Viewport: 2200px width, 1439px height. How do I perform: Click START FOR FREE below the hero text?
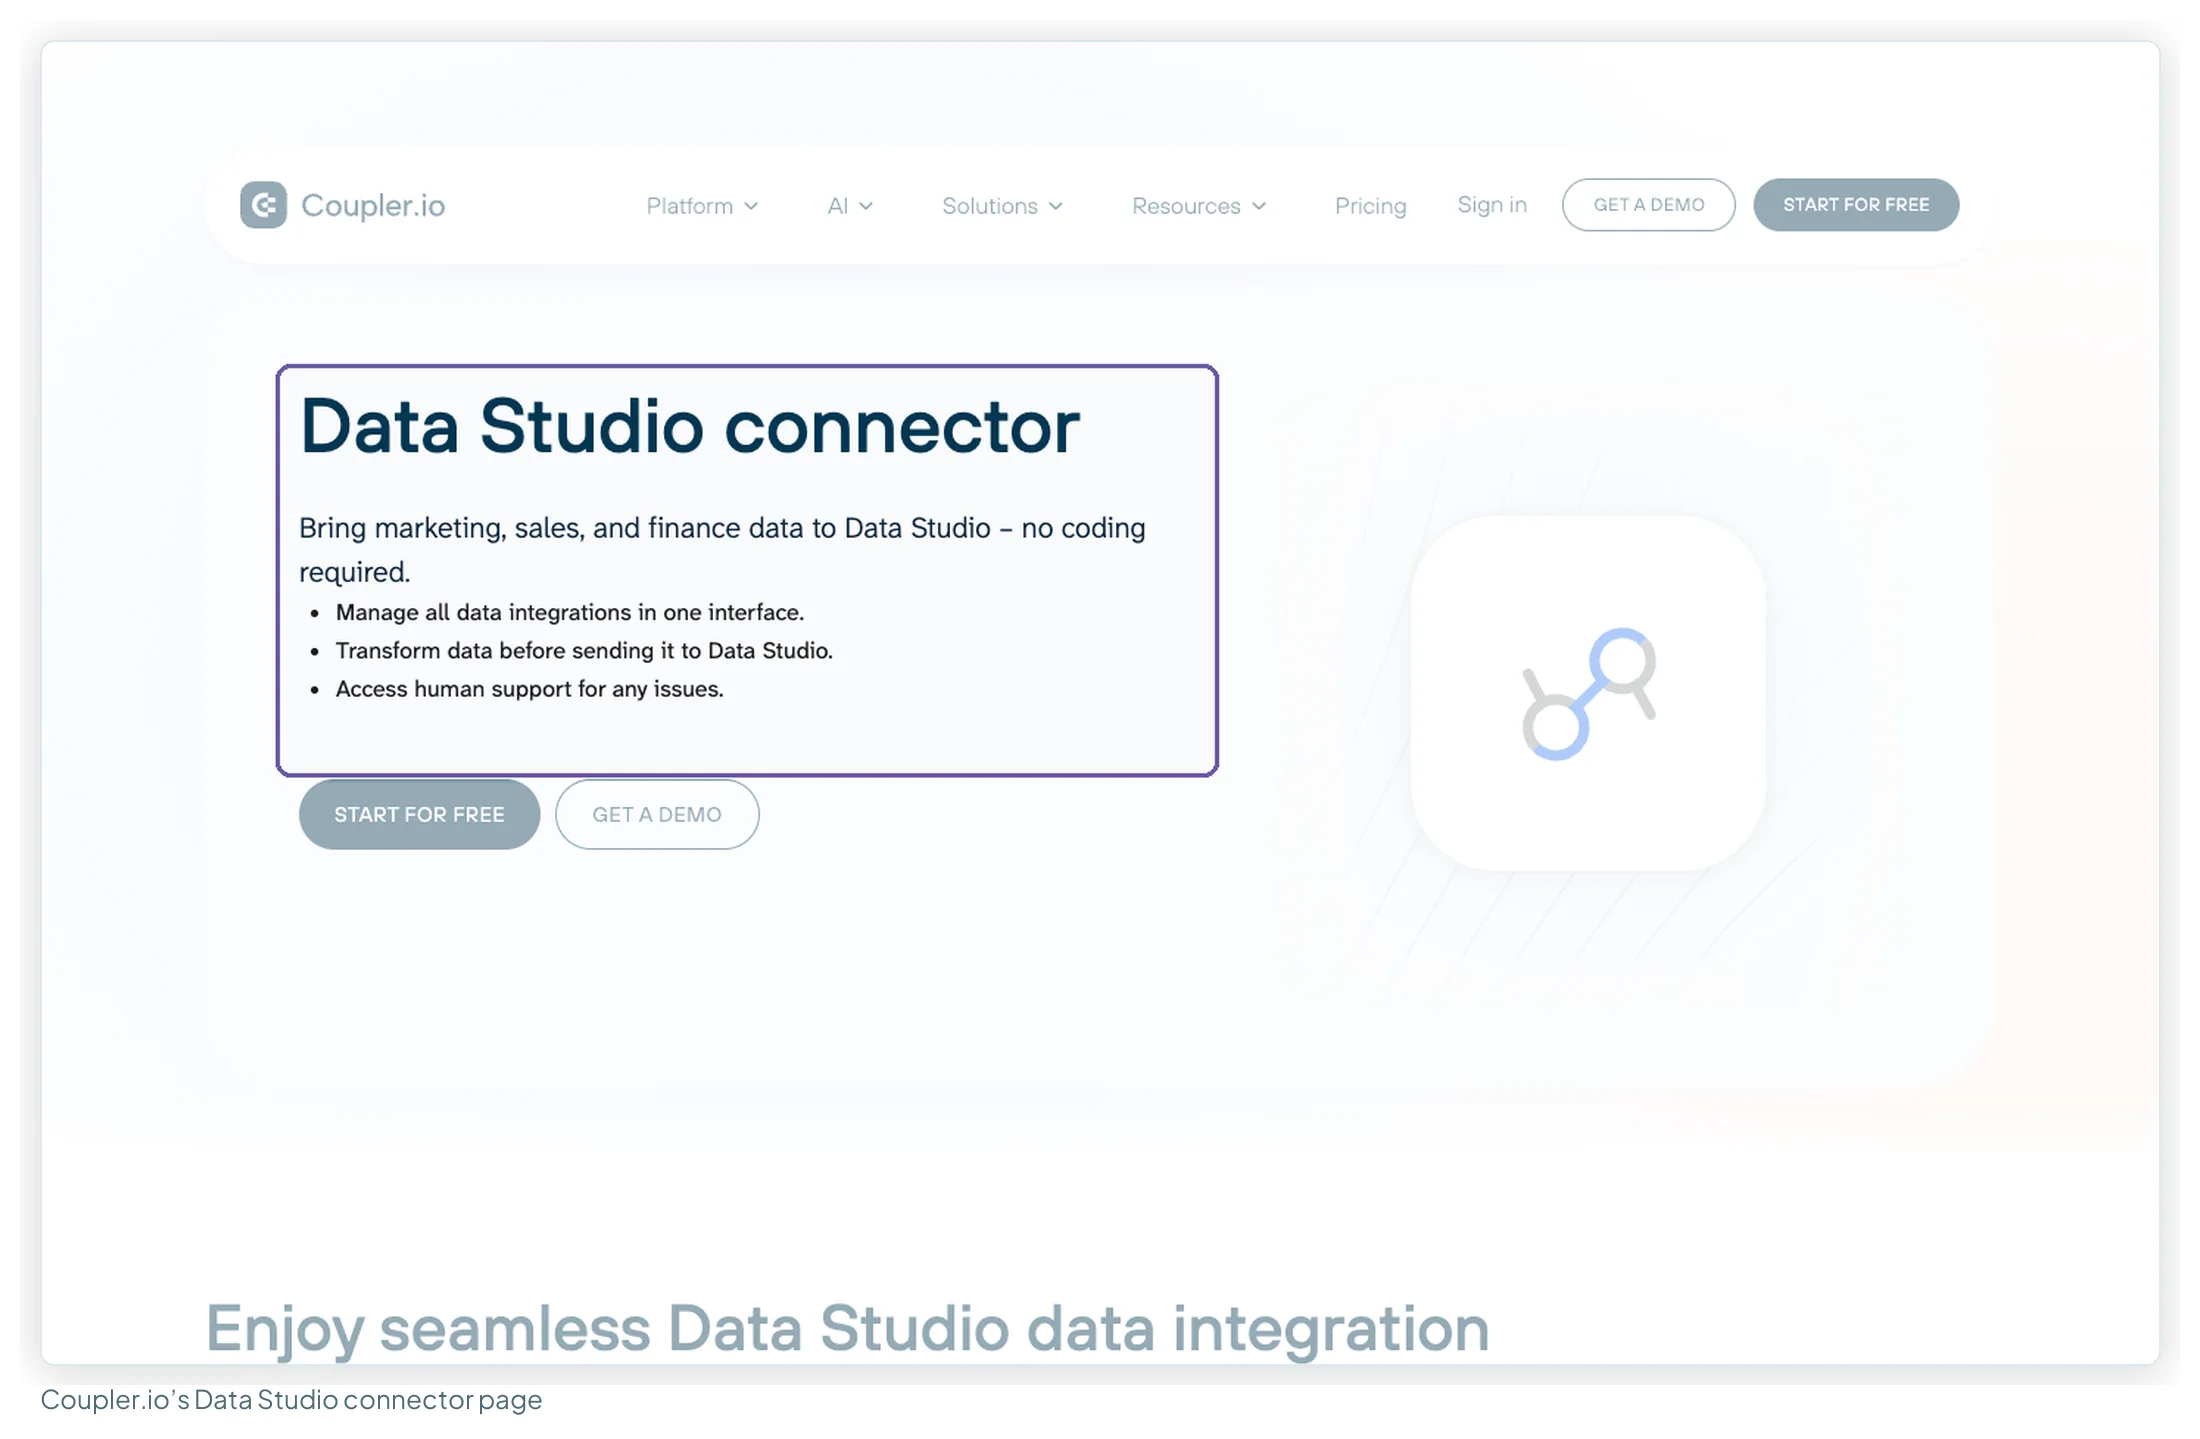coord(419,814)
